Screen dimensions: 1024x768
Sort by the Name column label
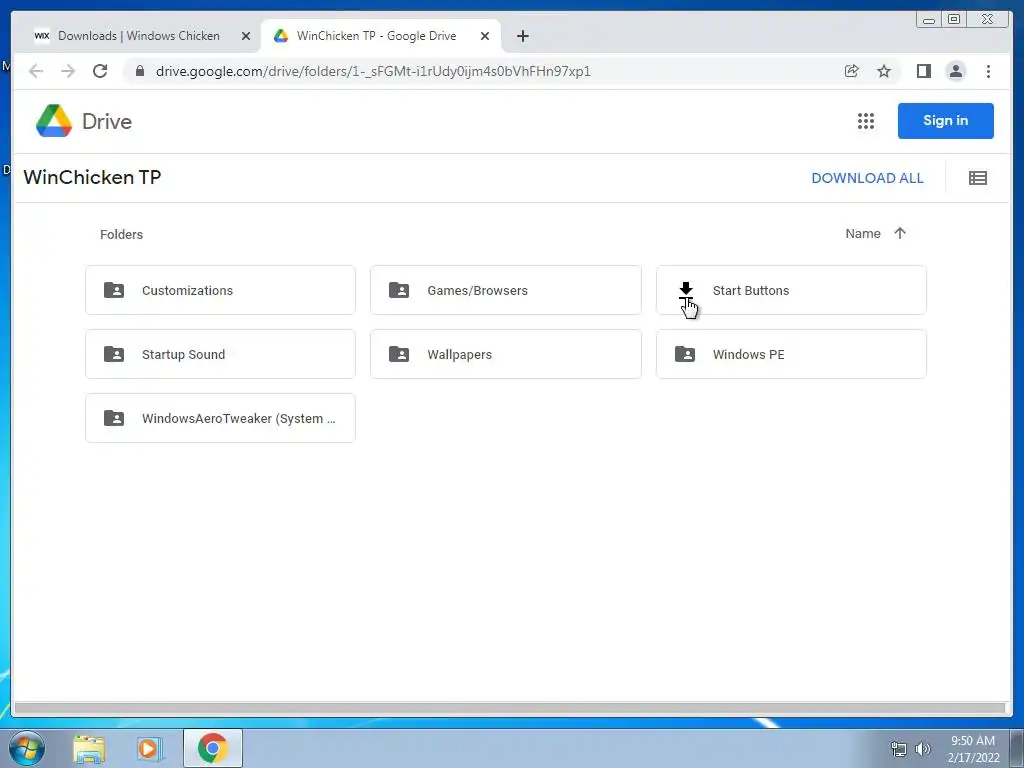pyautogui.click(x=863, y=233)
